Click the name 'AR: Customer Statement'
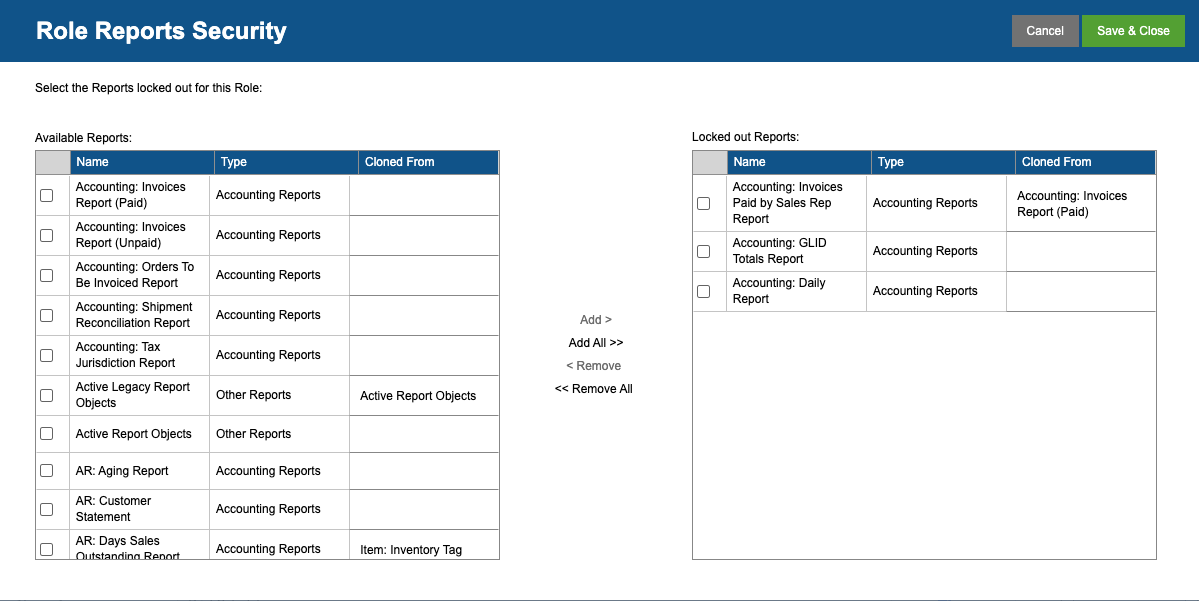 point(113,508)
